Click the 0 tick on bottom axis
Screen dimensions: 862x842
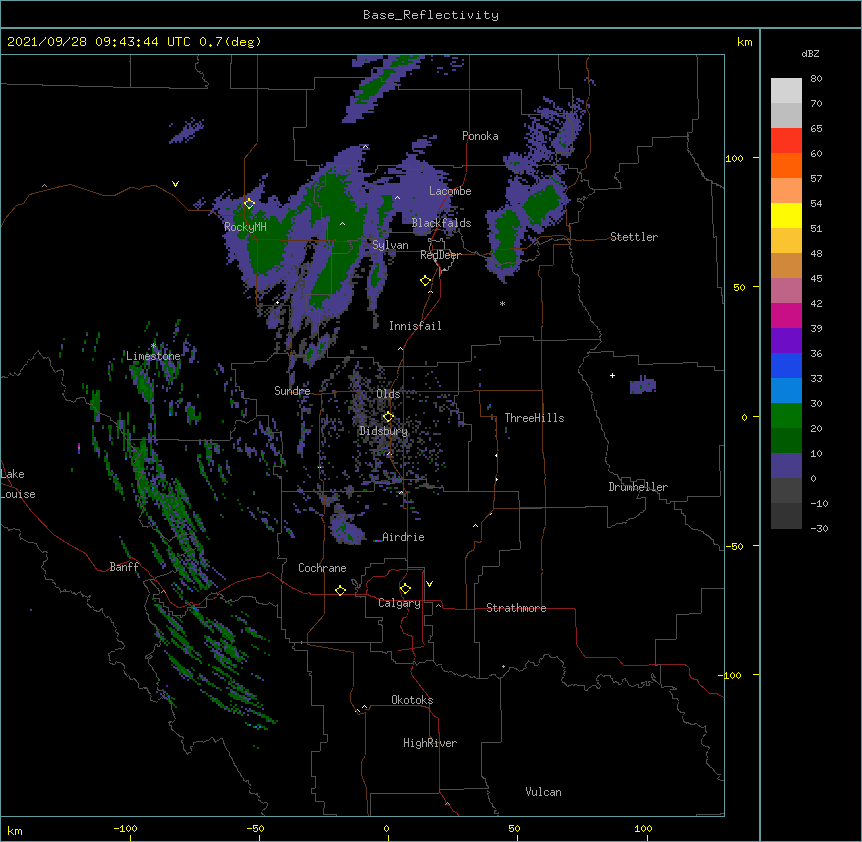[x=386, y=828]
